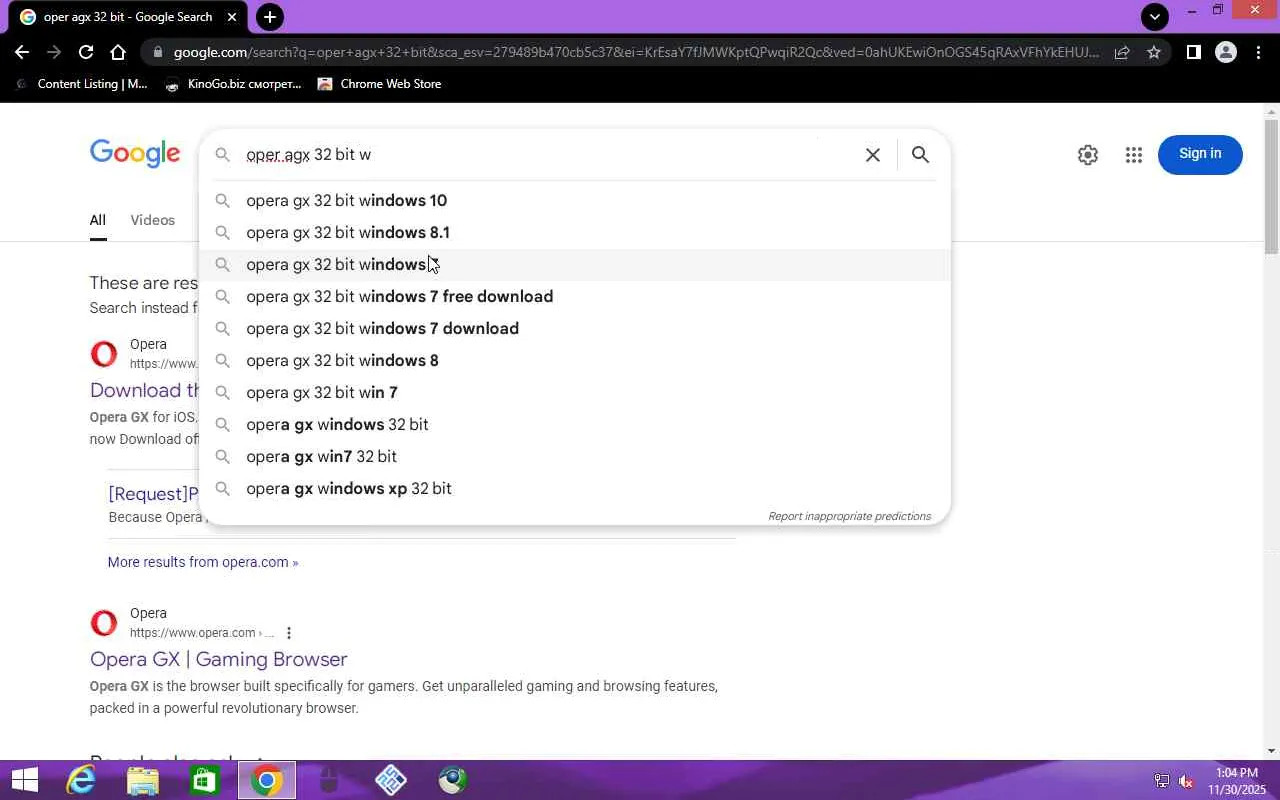Screen dimensions: 1280x800
Task: Open the taskbar clock and date
Action: coord(1237,781)
